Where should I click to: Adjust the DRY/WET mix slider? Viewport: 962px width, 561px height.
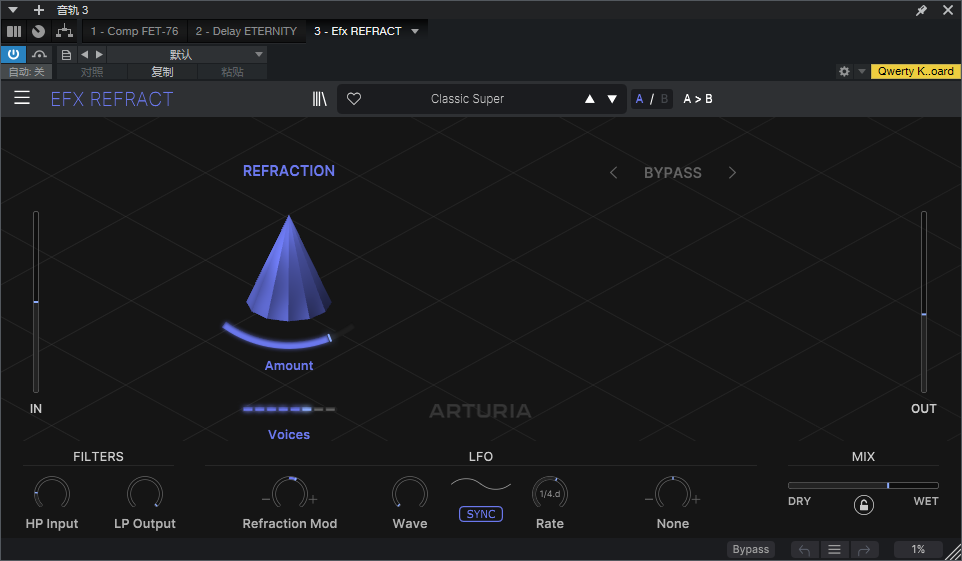[x=863, y=486]
